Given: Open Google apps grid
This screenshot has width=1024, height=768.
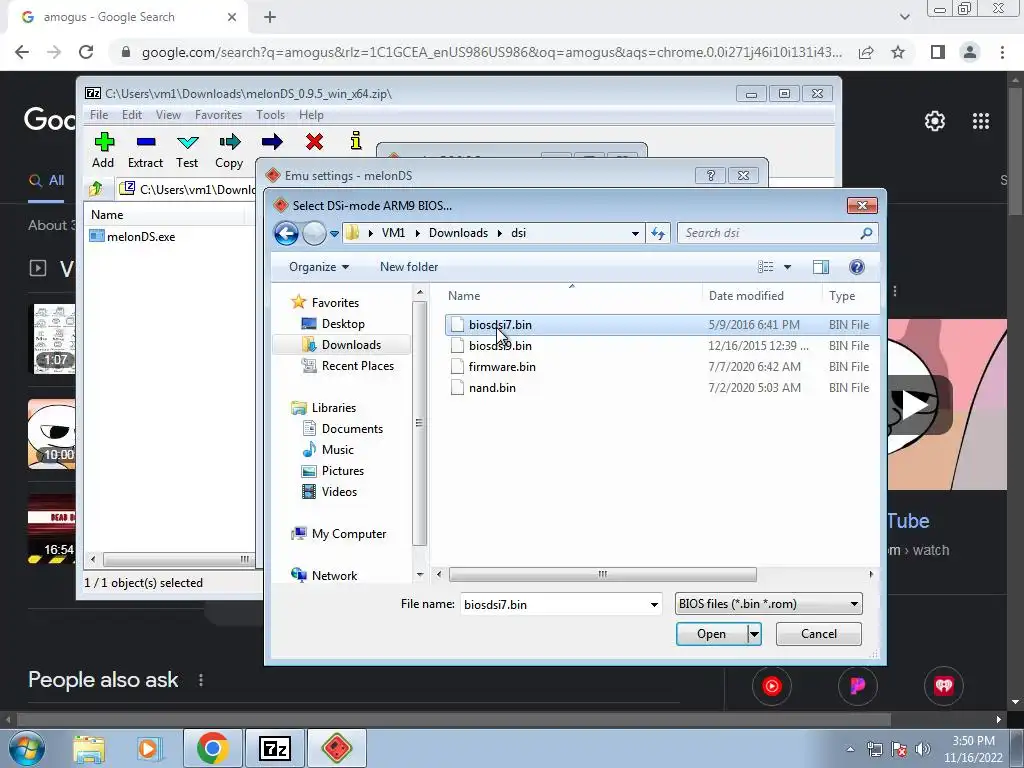Looking at the screenshot, I should 981,121.
